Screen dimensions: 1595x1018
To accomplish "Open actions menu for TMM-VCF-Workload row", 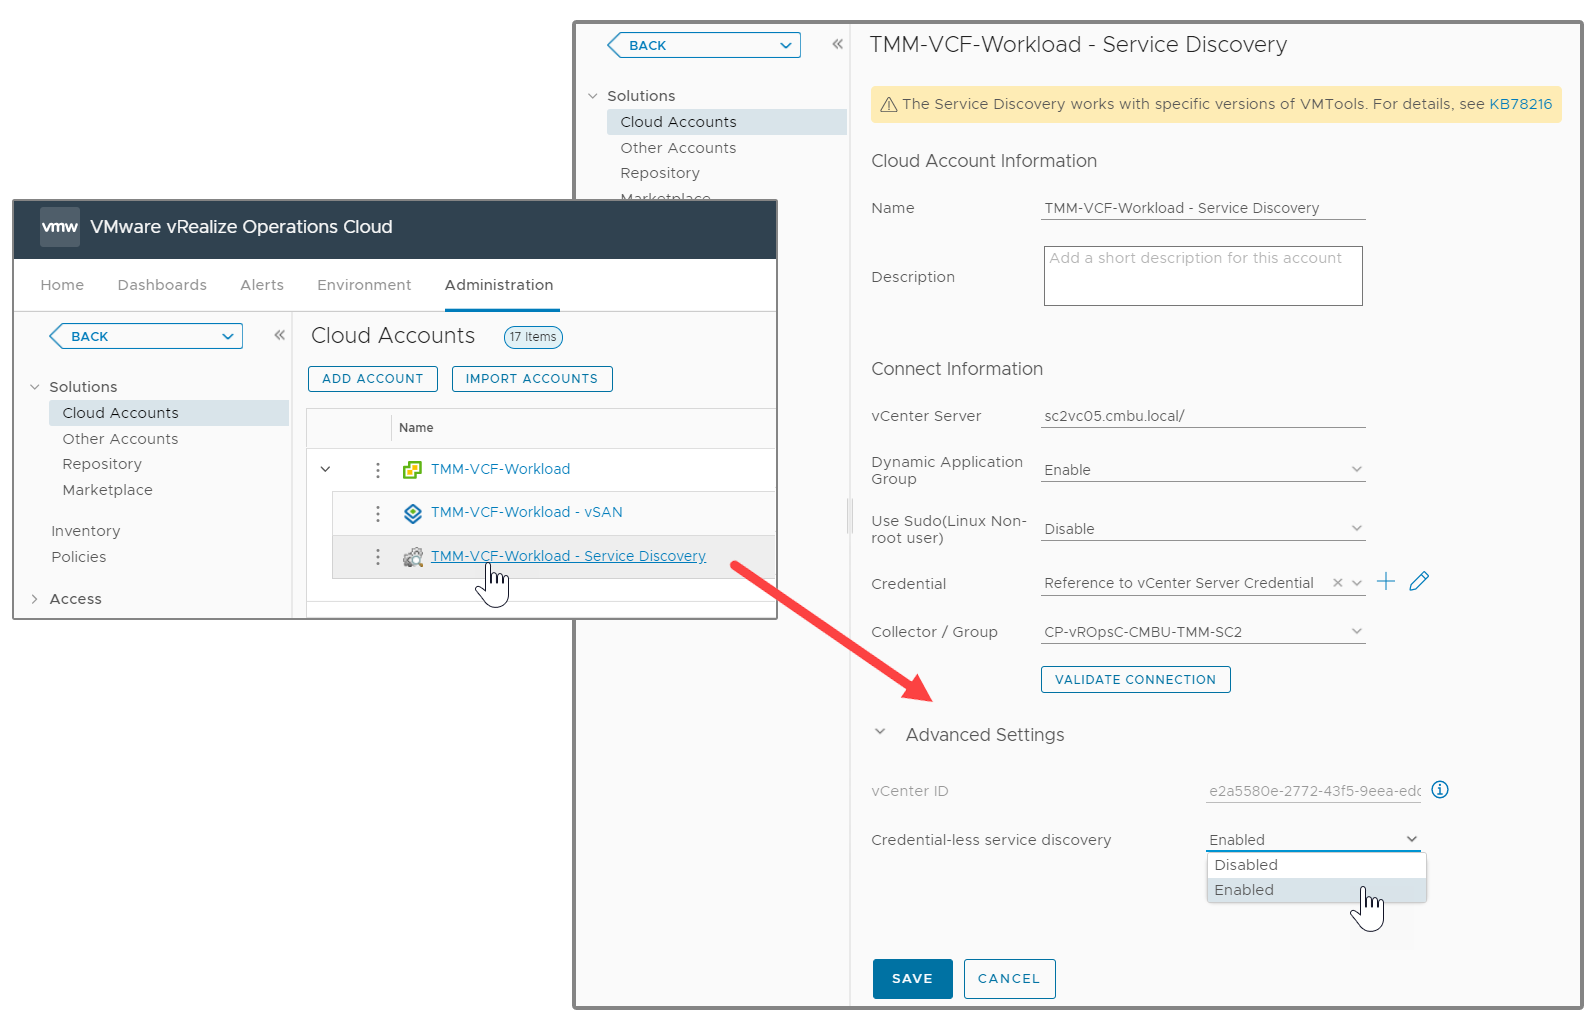I will (x=377, y=469).
